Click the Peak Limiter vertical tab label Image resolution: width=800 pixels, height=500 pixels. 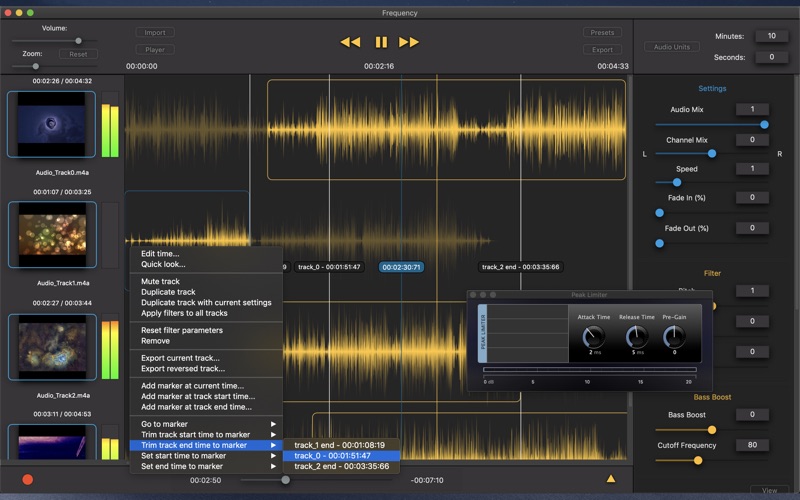coord(483,333)
